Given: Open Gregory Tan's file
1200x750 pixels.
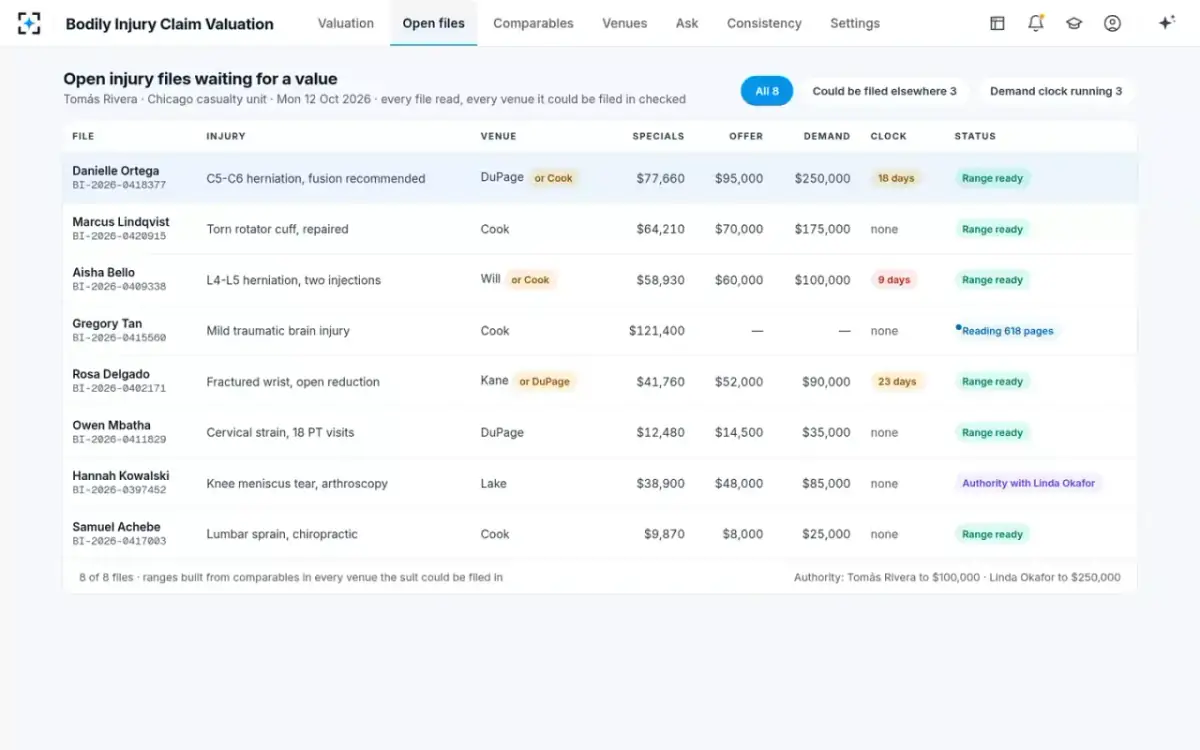Looking at the screenshot, I should tap(600, 331).
